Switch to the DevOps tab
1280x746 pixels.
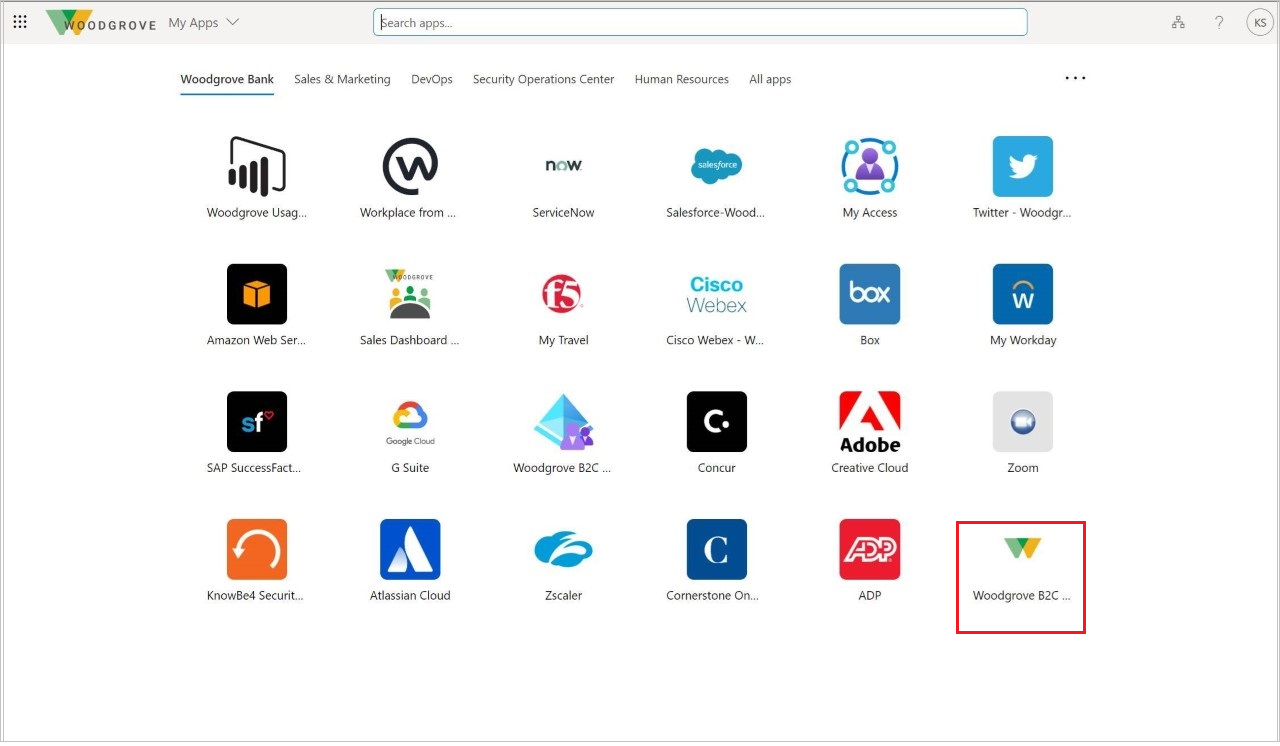pos(431,79)
